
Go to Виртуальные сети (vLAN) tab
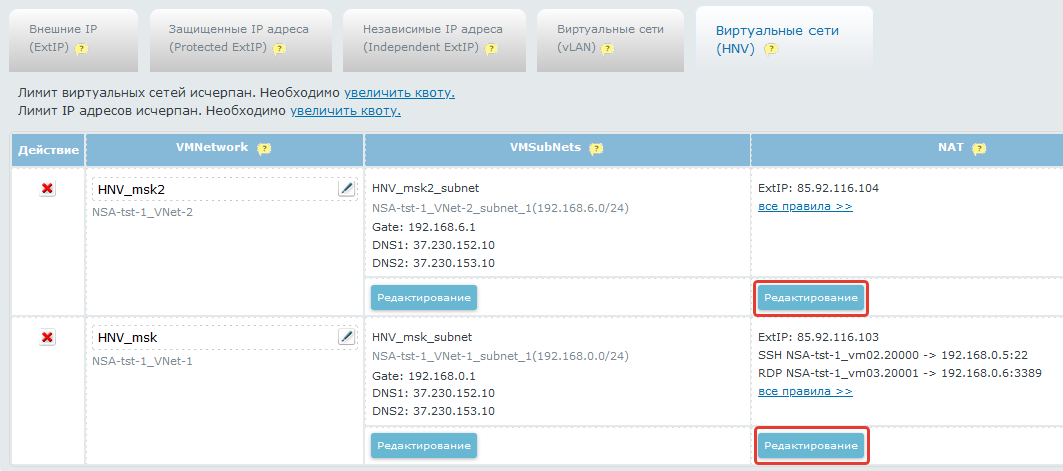(610, 38)
